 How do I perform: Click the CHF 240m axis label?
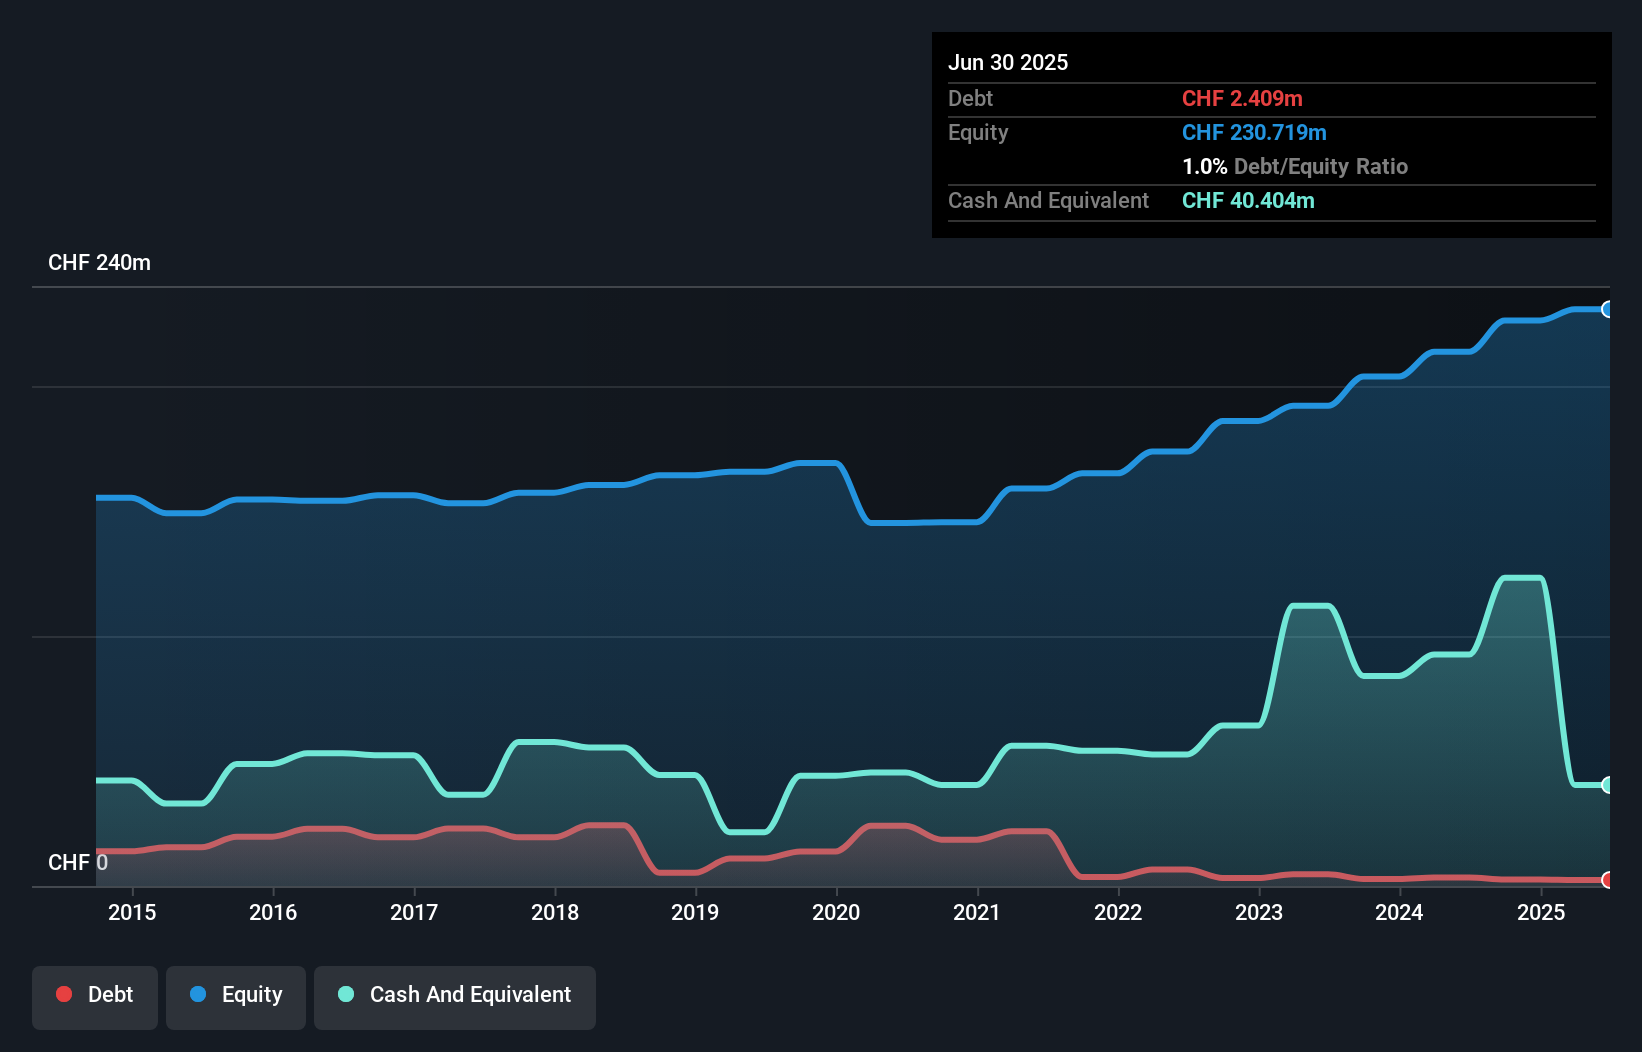[x=99, y=263]
